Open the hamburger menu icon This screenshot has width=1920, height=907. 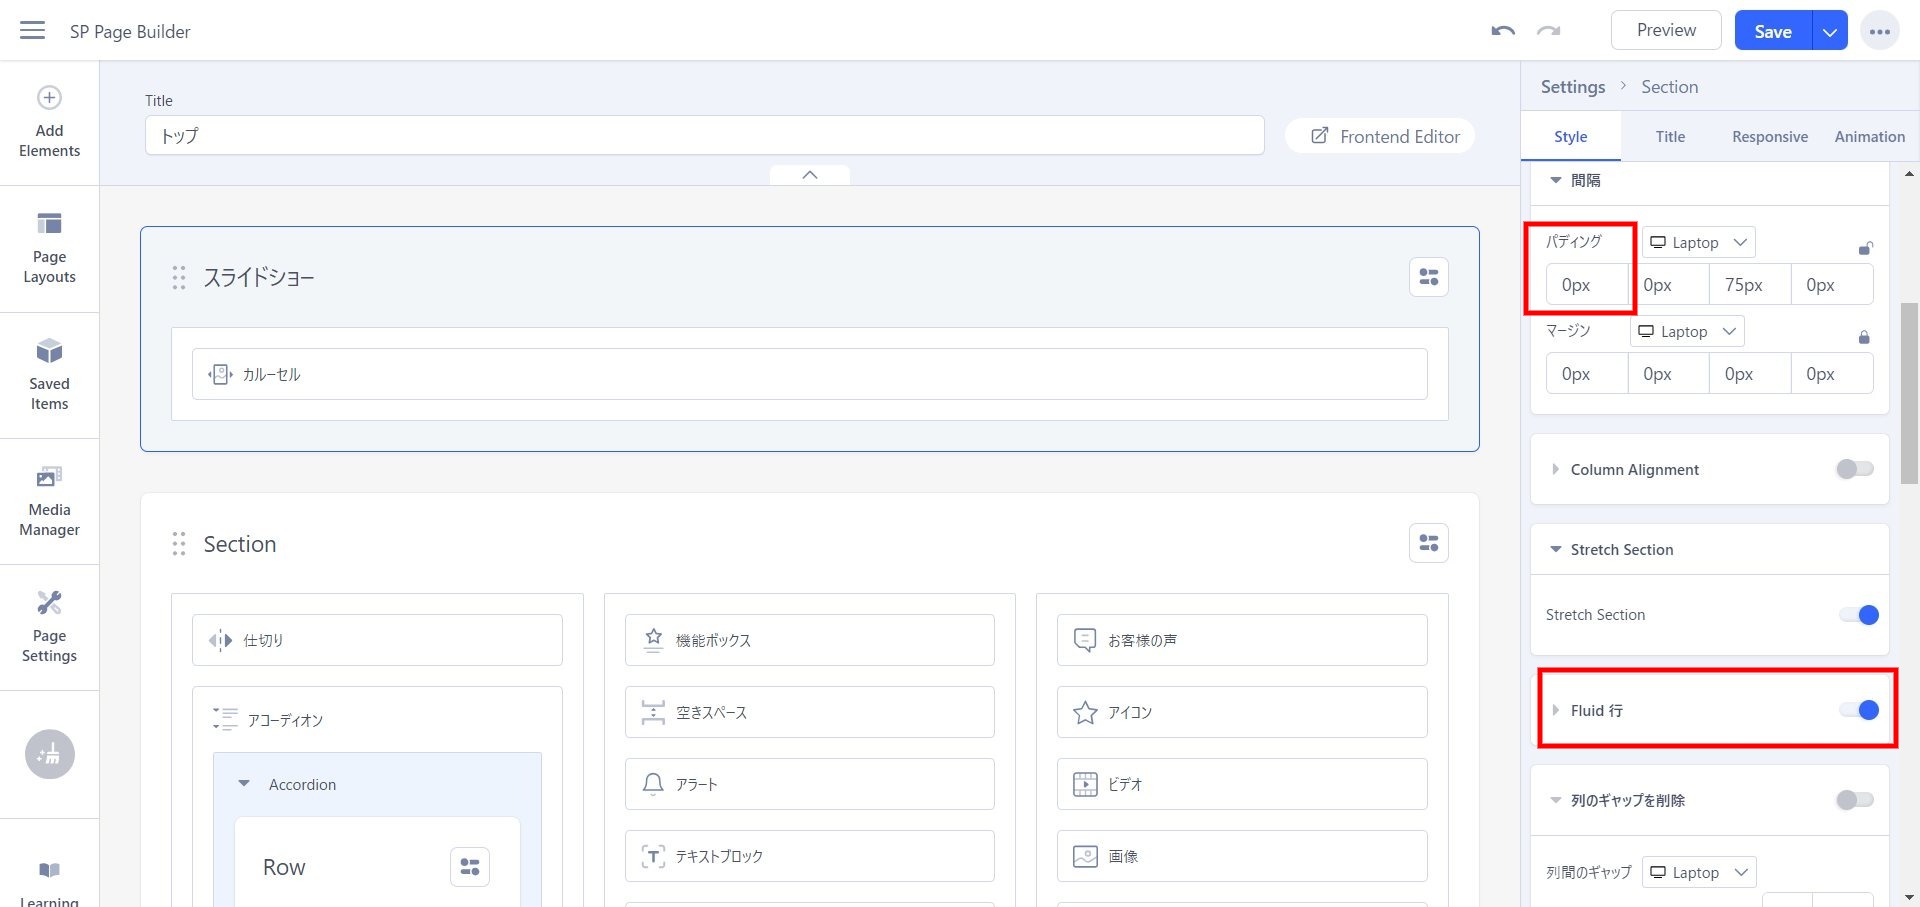(x=32, y=30)
